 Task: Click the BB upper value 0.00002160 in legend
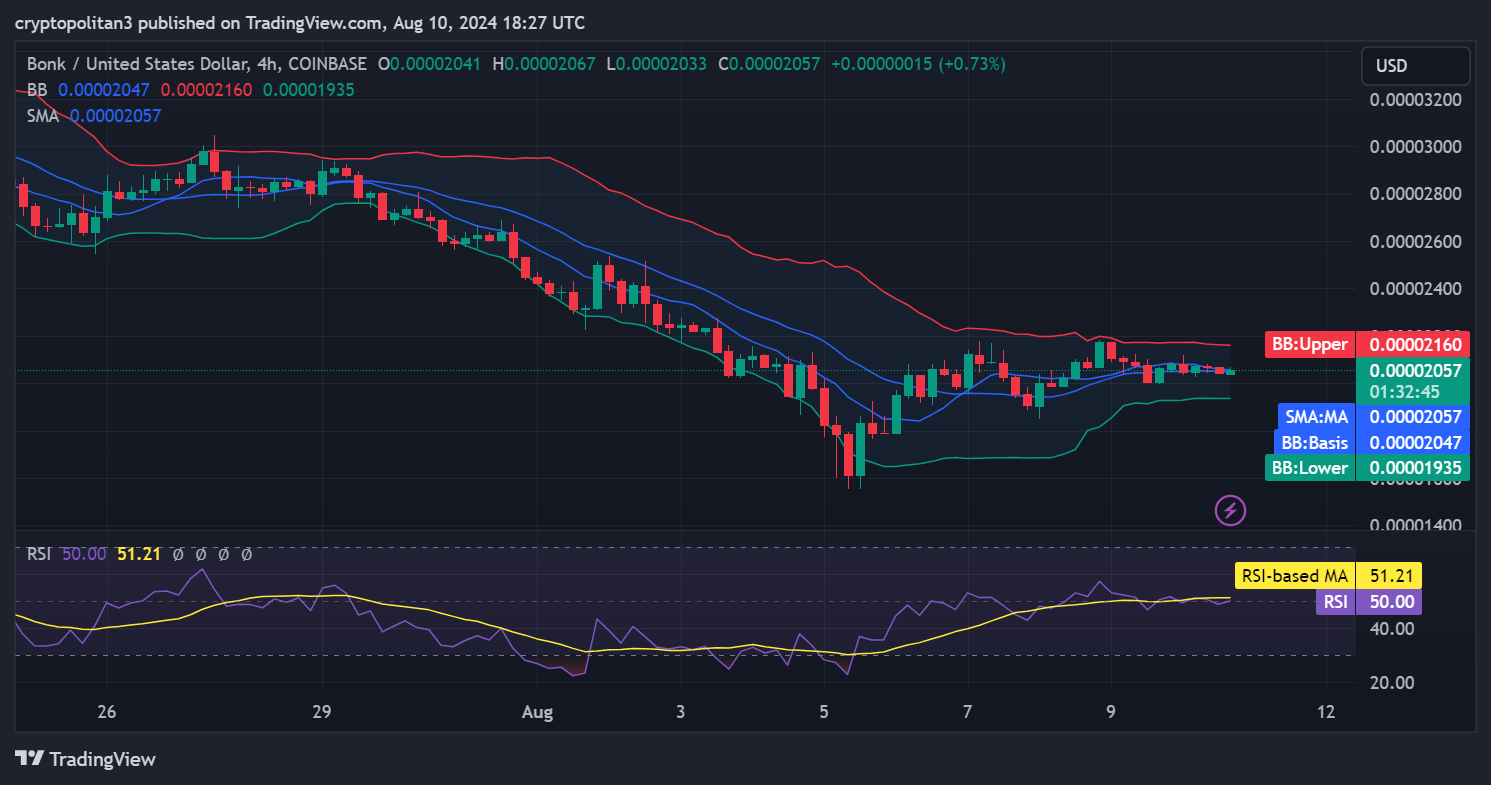(x=206, y=89)
